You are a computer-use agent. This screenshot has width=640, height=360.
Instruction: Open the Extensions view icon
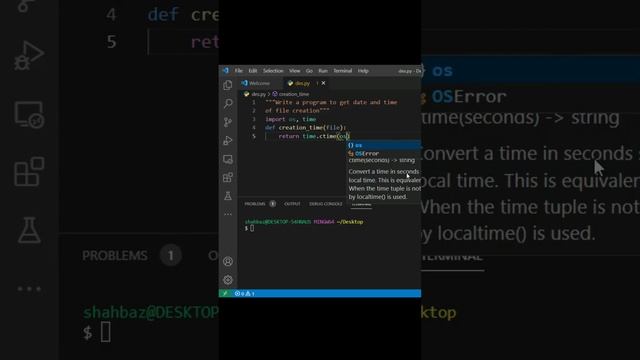click(228, 178)
